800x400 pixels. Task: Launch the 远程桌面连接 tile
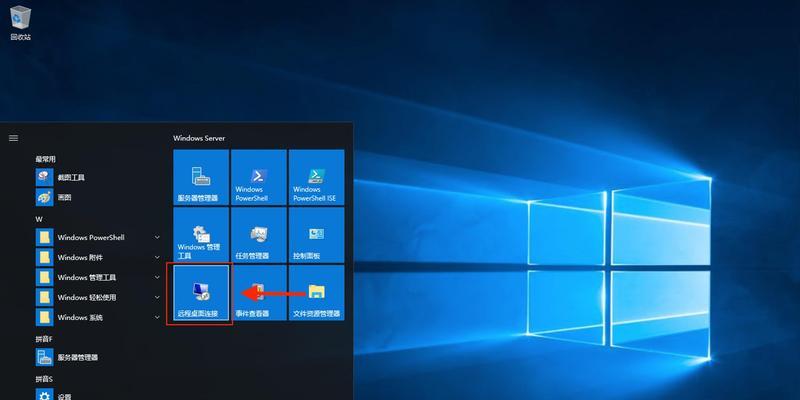pos(201,292)
